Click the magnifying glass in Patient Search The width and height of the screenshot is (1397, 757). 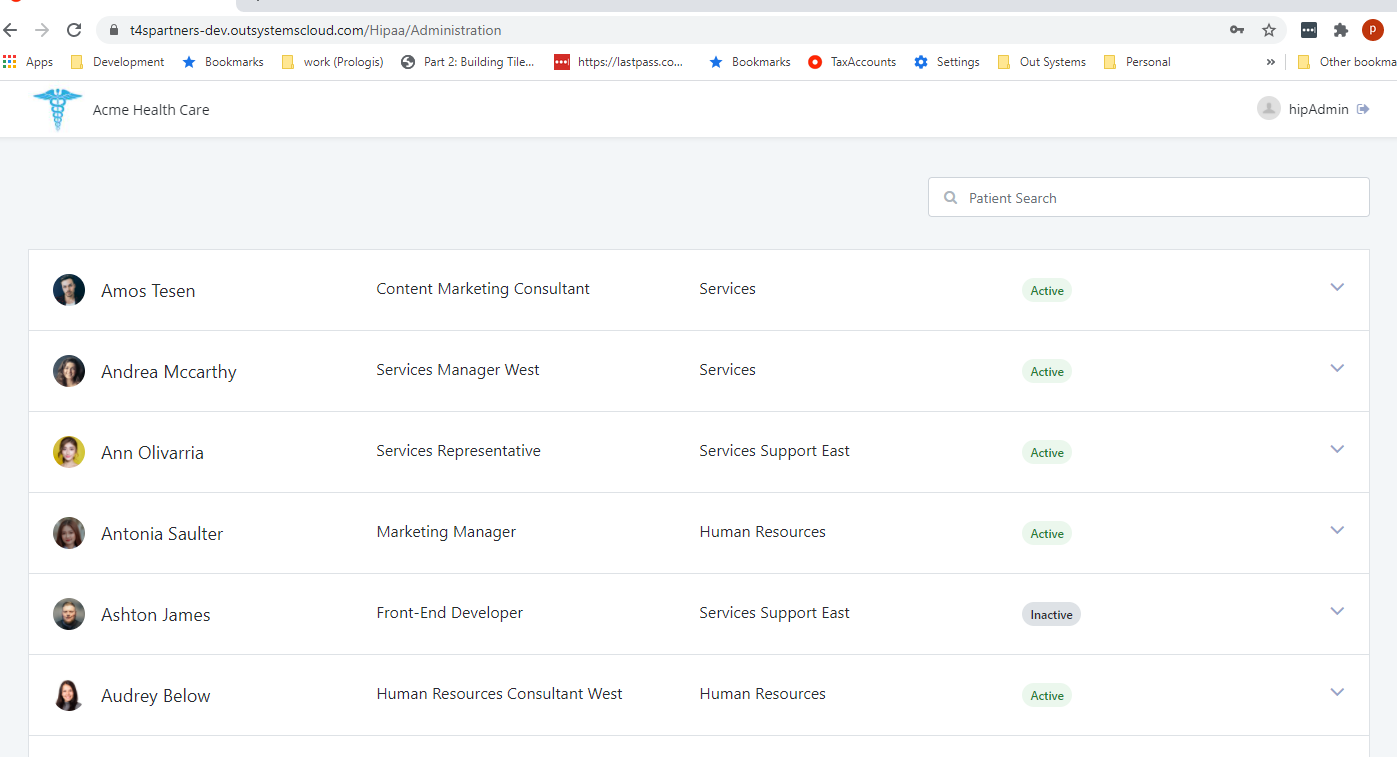(x=950, y=197)
